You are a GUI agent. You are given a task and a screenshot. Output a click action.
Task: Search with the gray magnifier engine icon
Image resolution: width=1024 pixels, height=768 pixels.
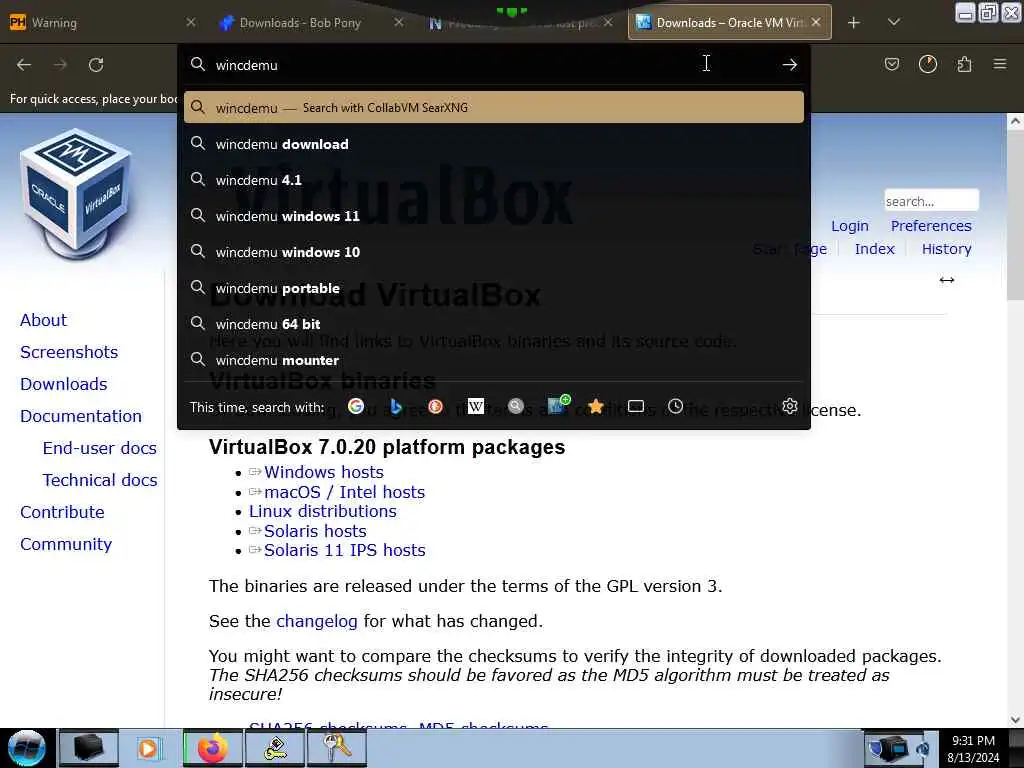(x=516, y=406)
